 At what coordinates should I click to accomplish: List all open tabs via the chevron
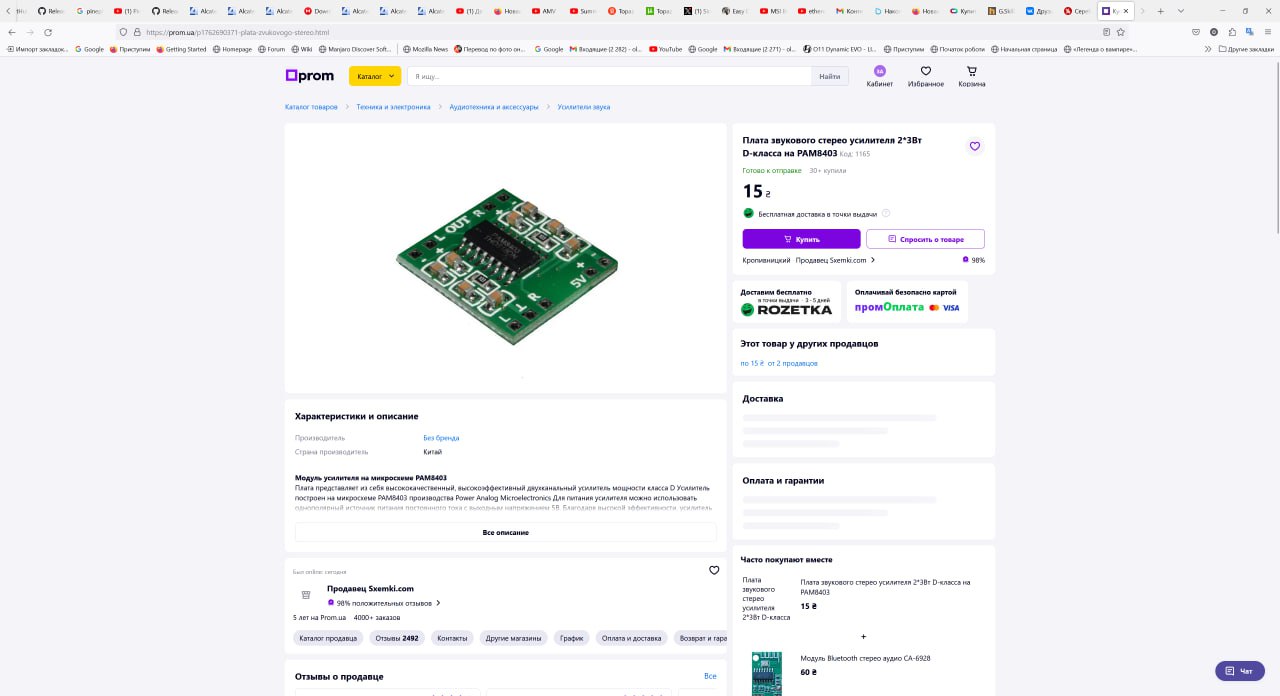click(1181, 11)
